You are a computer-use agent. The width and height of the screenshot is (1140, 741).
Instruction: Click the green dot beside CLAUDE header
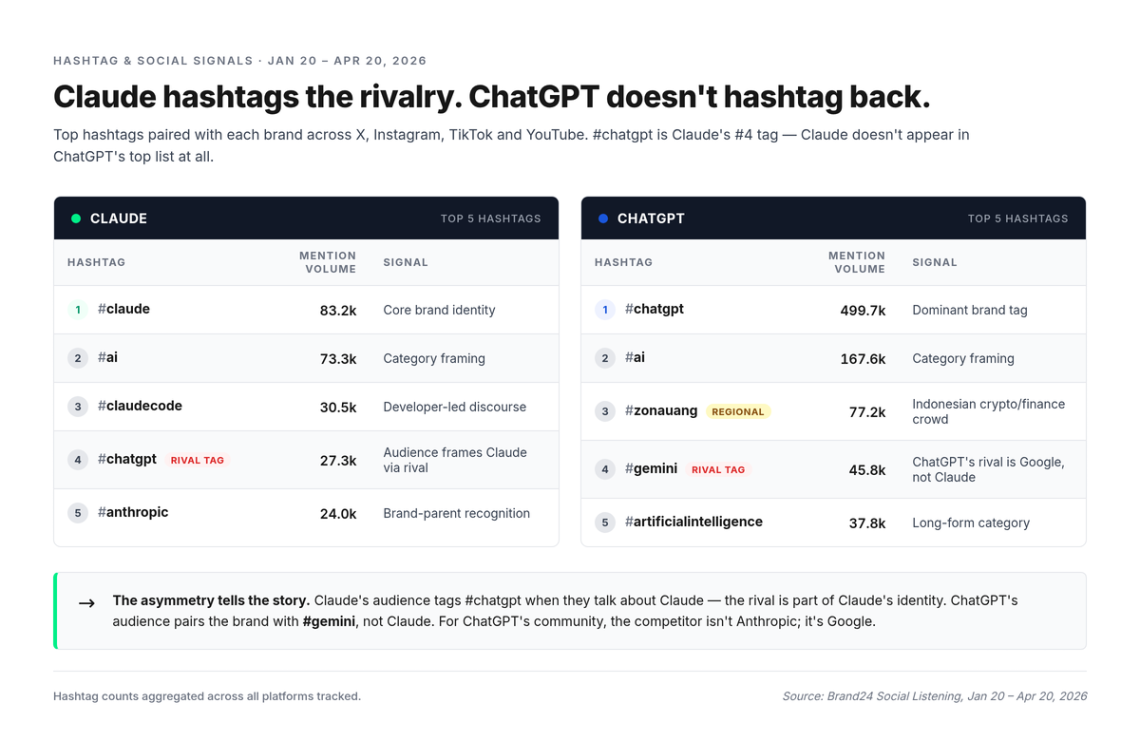pyautogui.click(x=76, y=218)
